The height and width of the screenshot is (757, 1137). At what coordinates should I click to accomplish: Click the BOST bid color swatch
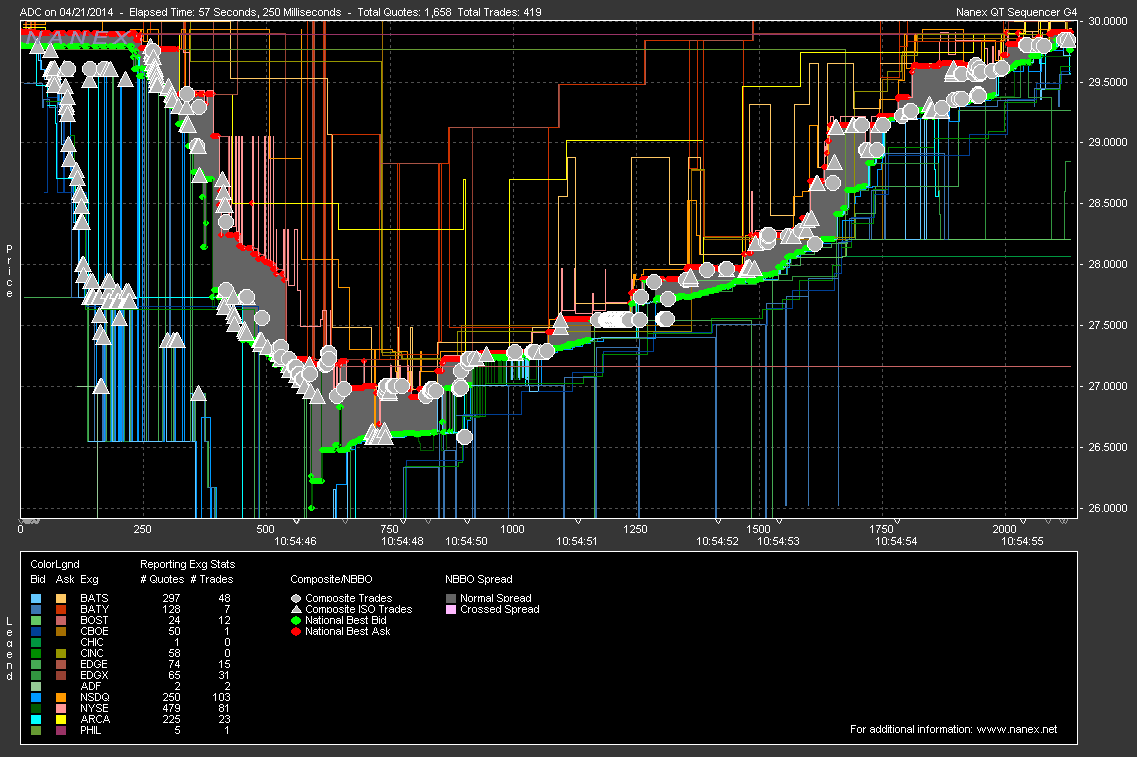click(x=36, y=620)
